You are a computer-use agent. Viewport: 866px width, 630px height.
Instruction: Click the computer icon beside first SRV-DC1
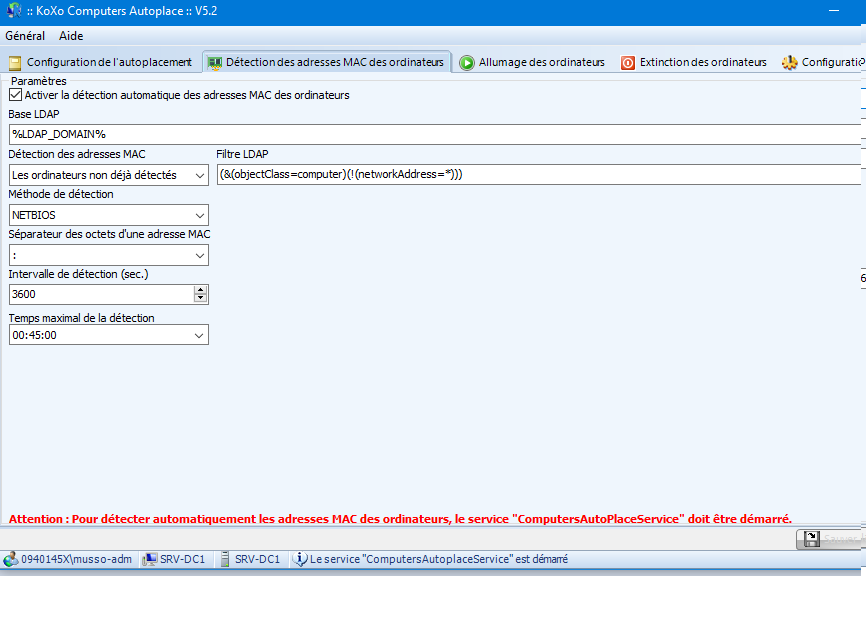(149, 559)
